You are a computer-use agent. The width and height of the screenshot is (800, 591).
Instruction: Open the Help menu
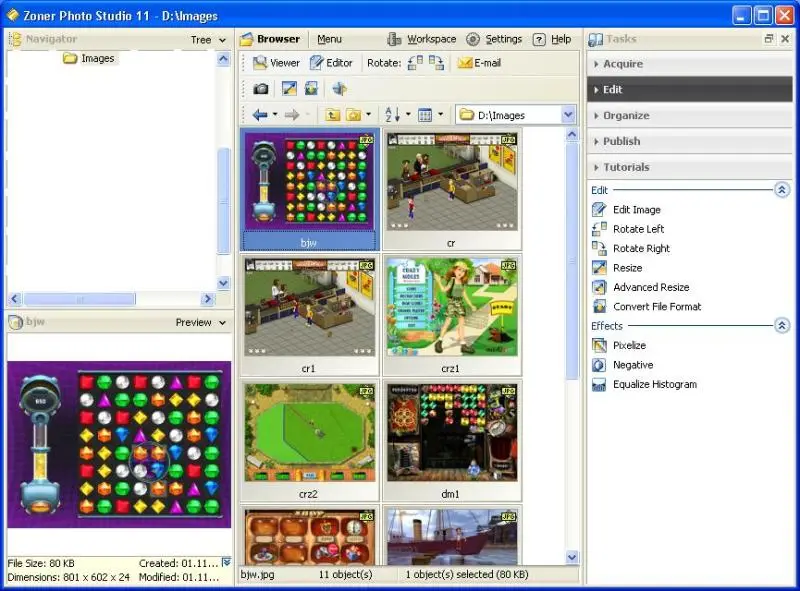552,39
